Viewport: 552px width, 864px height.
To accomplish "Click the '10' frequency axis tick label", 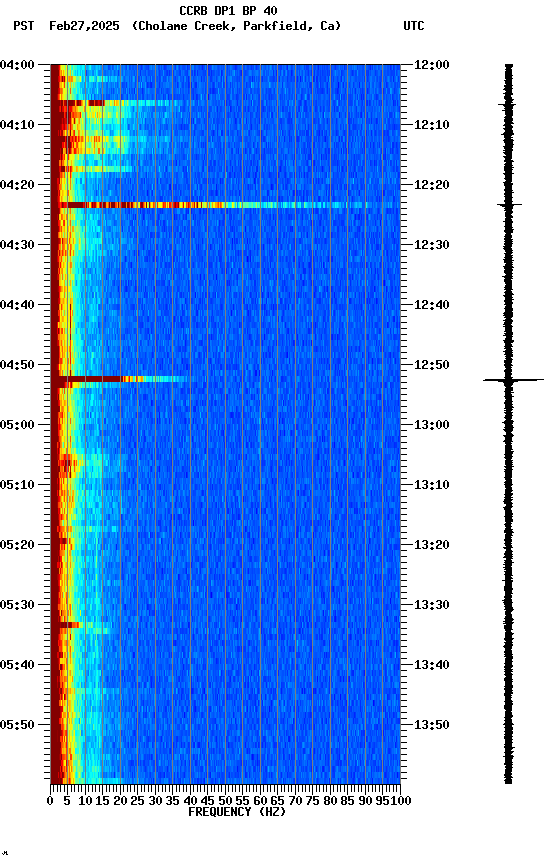I will (x=85, y=801).
